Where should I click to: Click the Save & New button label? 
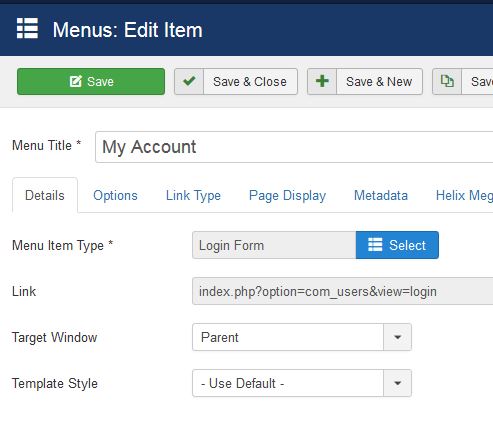click(379, 82)
